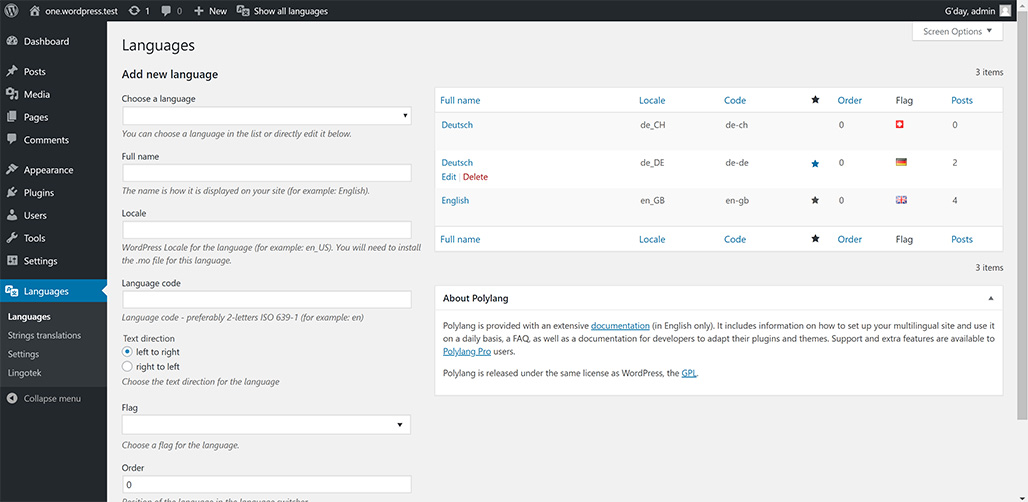This screenshot has height=502, width=1028.
Task: Open the Choose a language dropdown
Action: pos(267,116)
